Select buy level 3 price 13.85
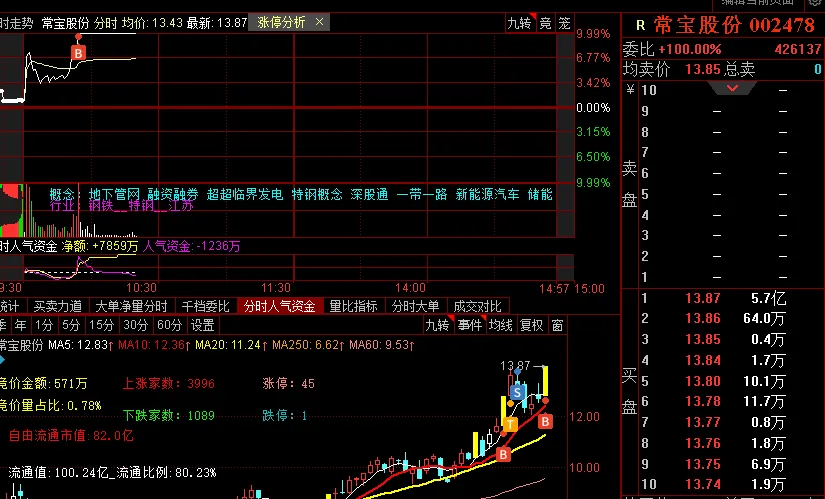This screenshot has width=825, height=499. (x=702, y=340)
